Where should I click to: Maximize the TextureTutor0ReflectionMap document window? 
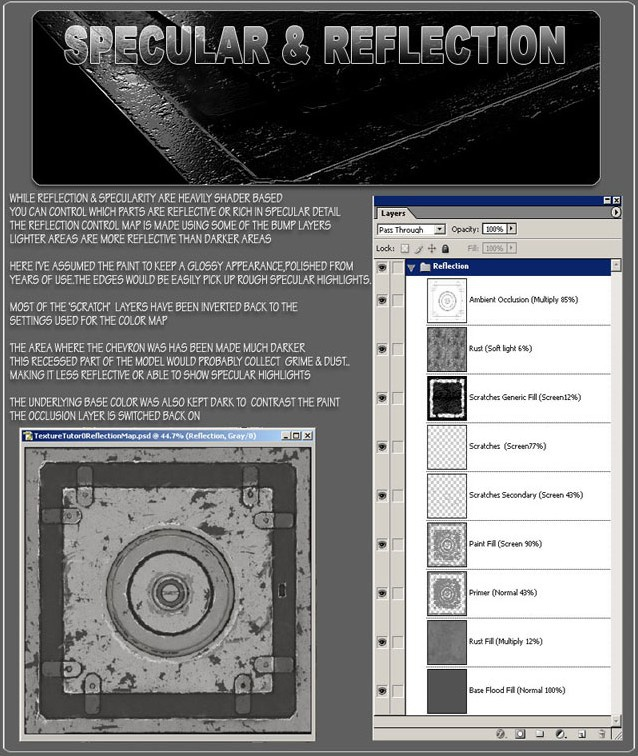tap(296, 436)
